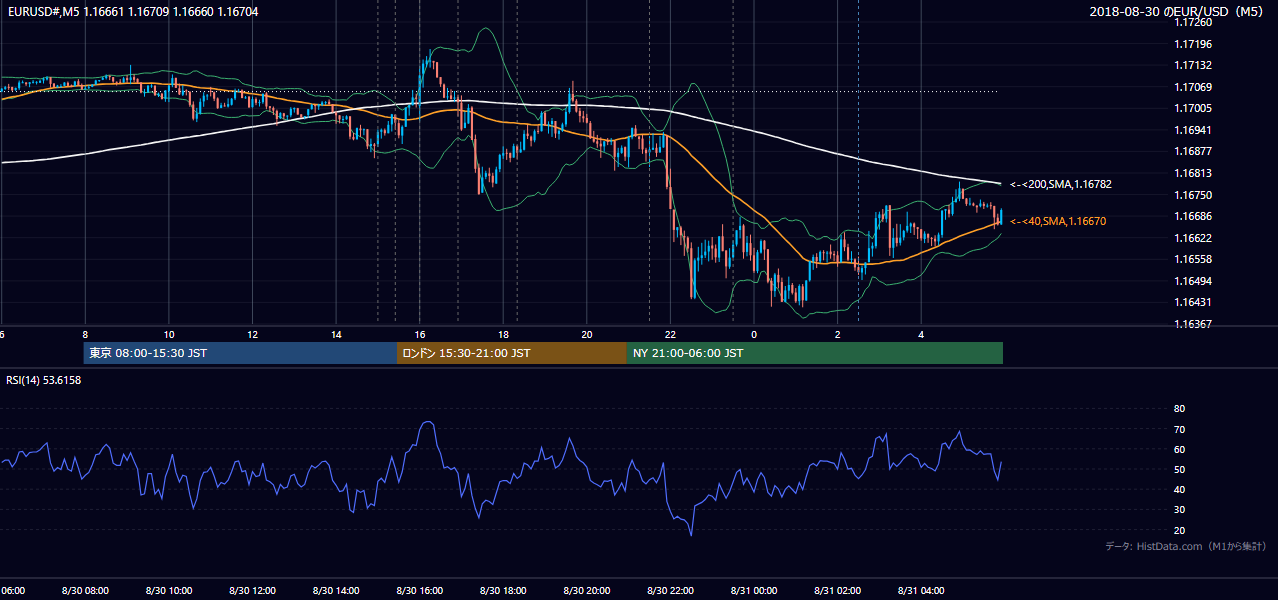The height and width of the screenshot is (600, 1278).
Task: Click price axis value 1.16941
Action: (x=1193, y=130)
